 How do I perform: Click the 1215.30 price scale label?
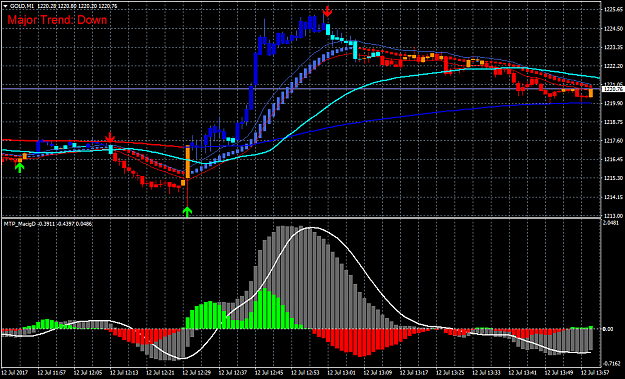tap(613, 178)
